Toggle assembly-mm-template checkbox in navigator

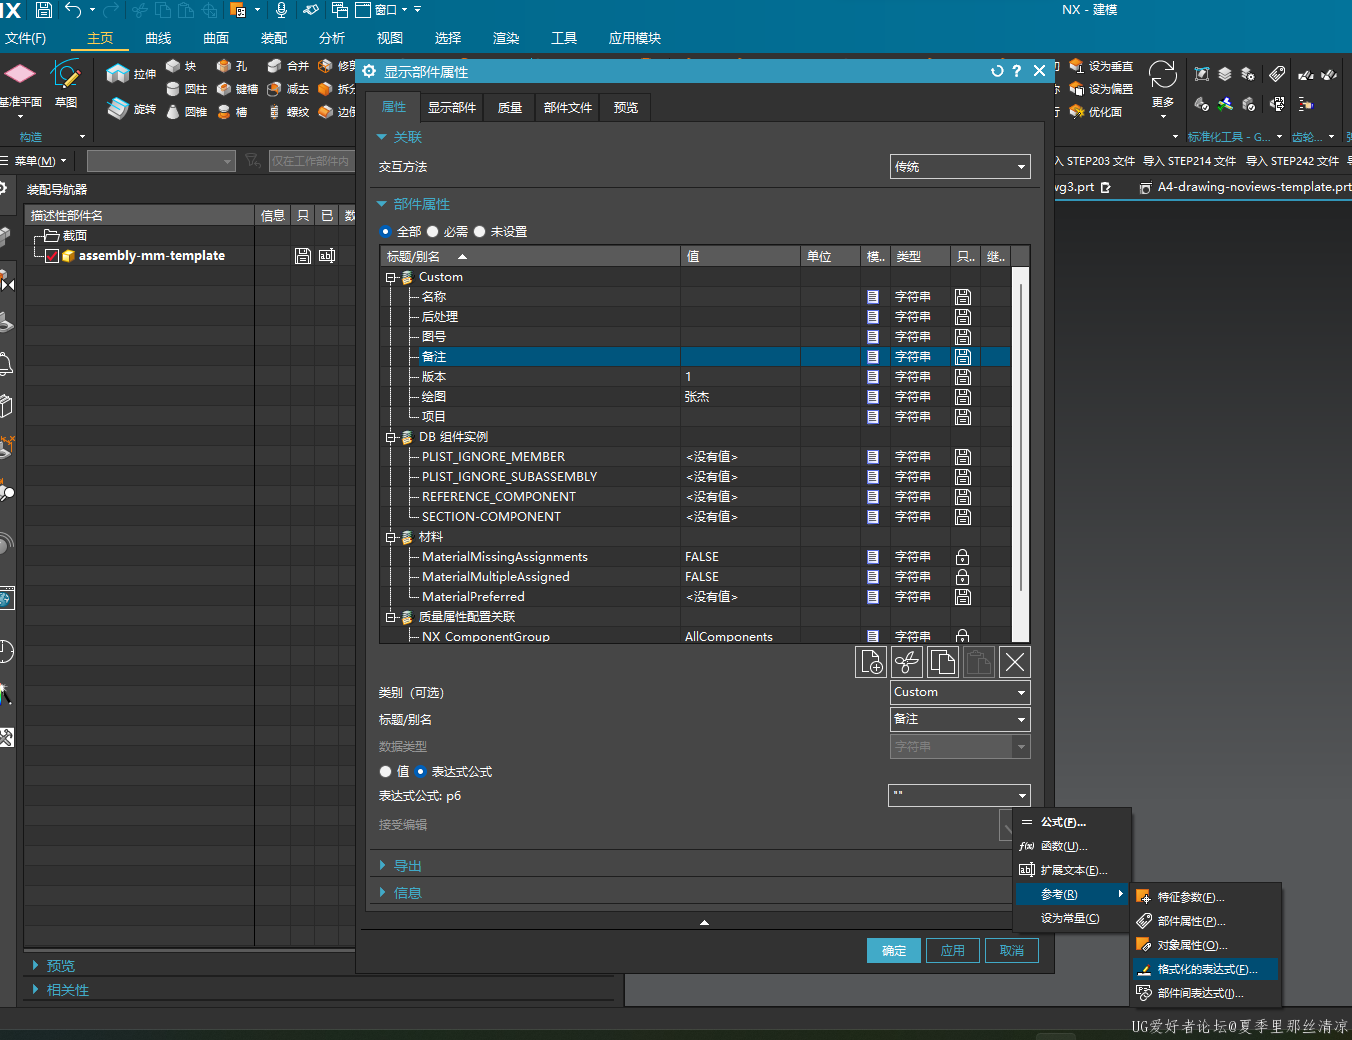[x=52, y=256]
